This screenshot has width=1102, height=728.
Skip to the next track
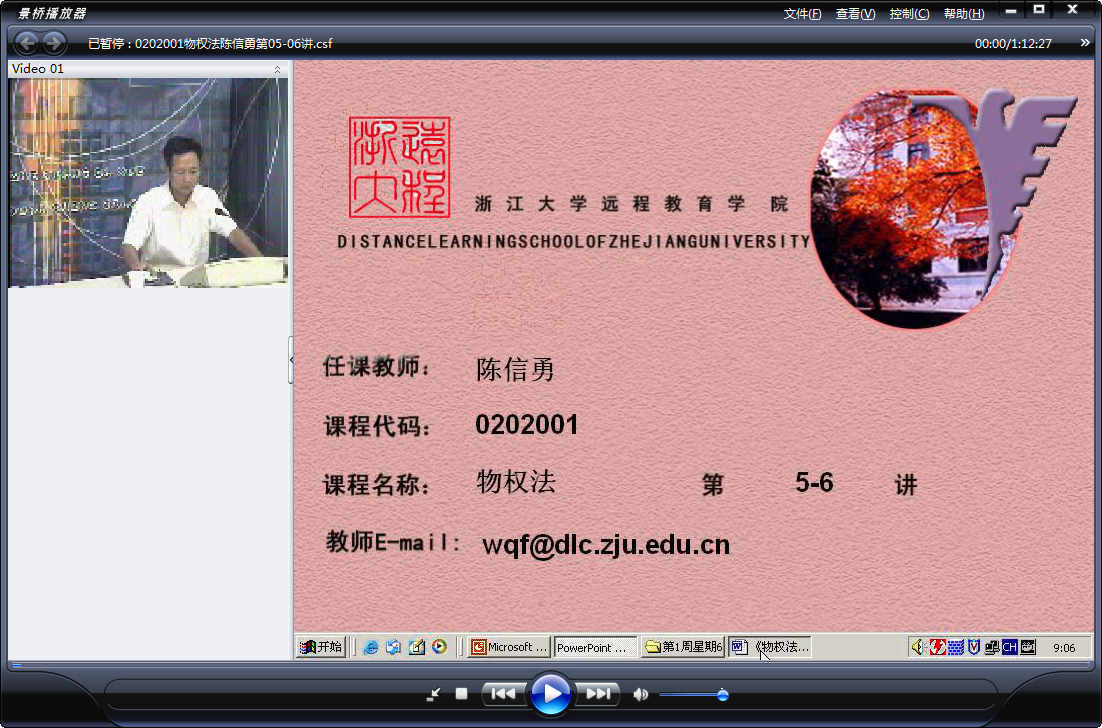[x=598, y=694]
